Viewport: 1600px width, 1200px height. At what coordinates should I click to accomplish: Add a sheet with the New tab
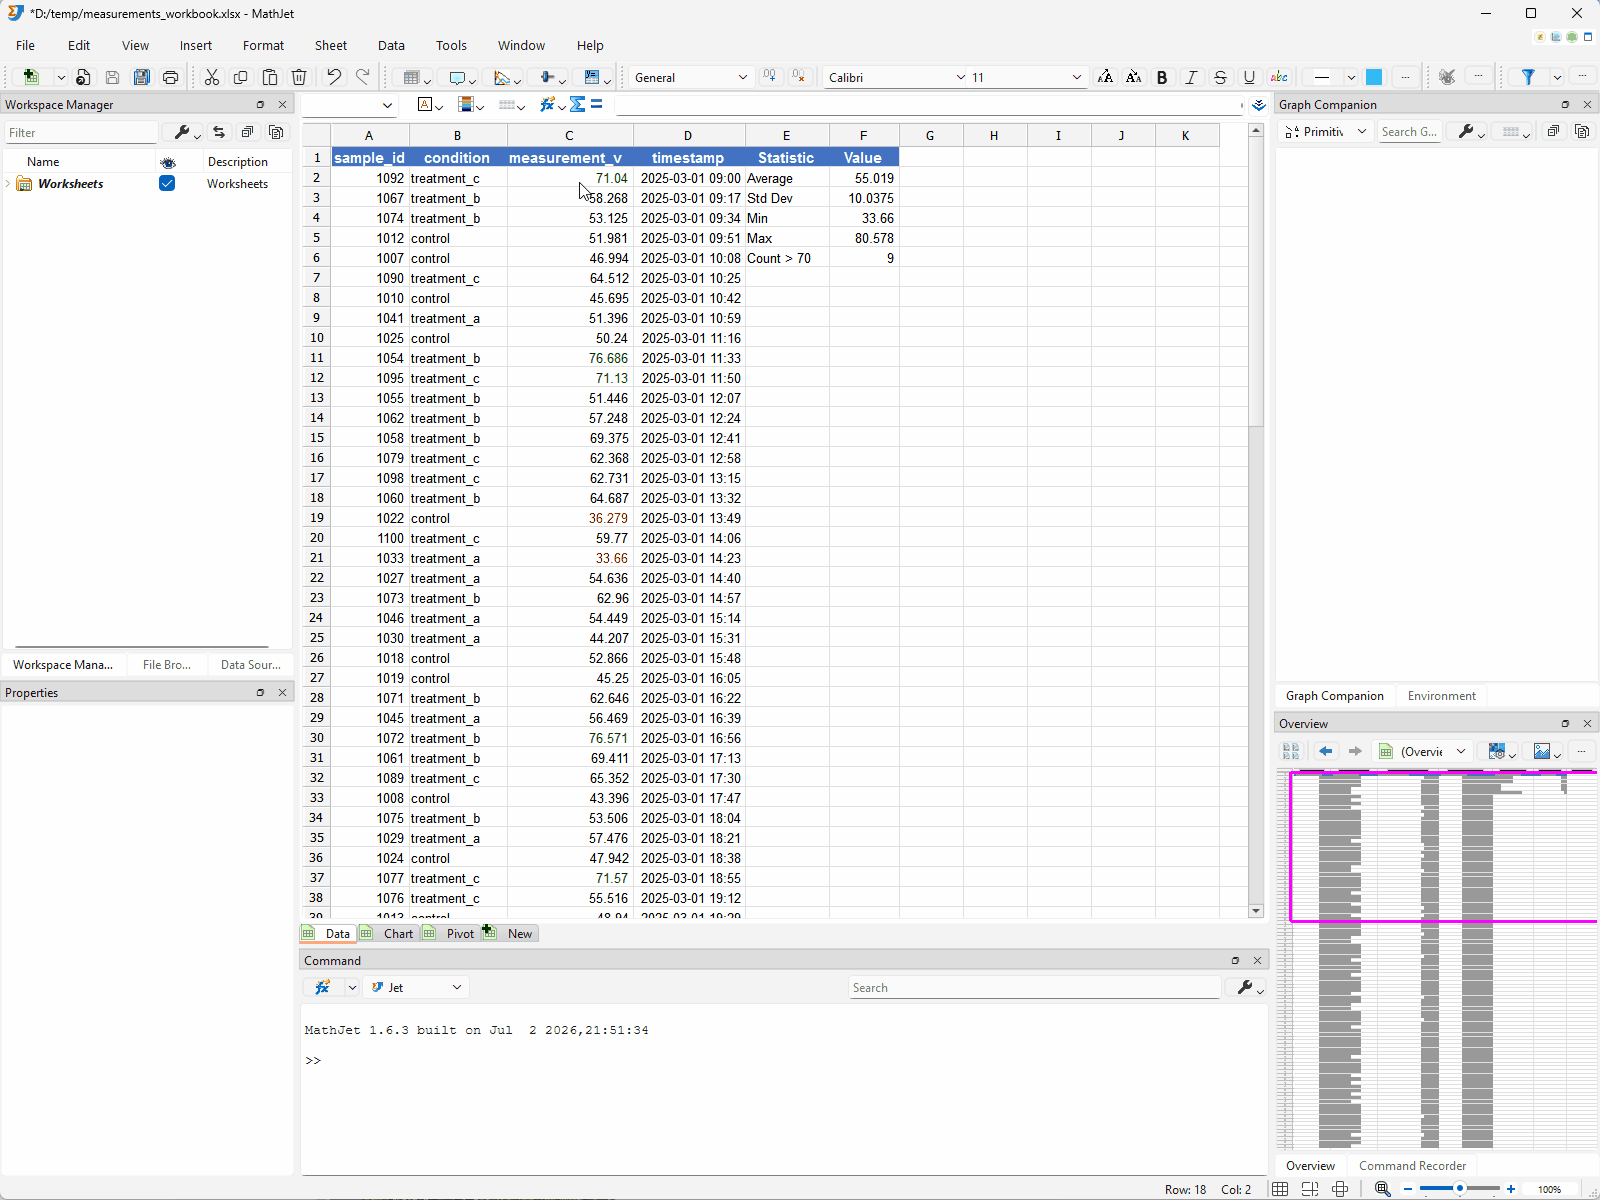pos(510,933)
